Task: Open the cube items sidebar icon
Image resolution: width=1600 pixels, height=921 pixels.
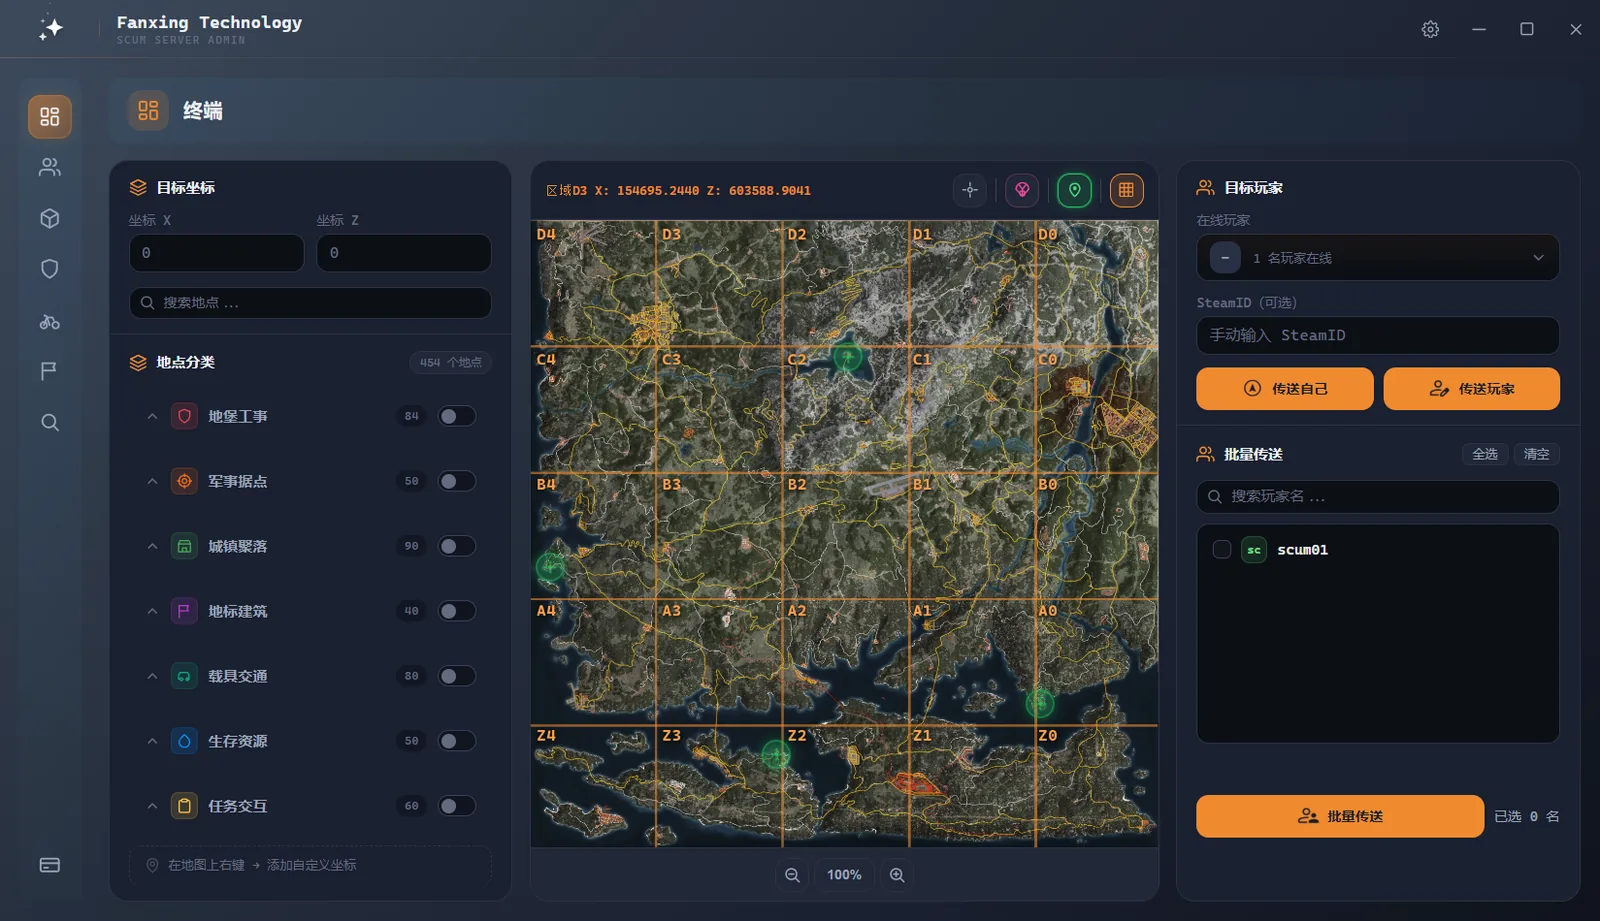Action: [x=50, y=218]
